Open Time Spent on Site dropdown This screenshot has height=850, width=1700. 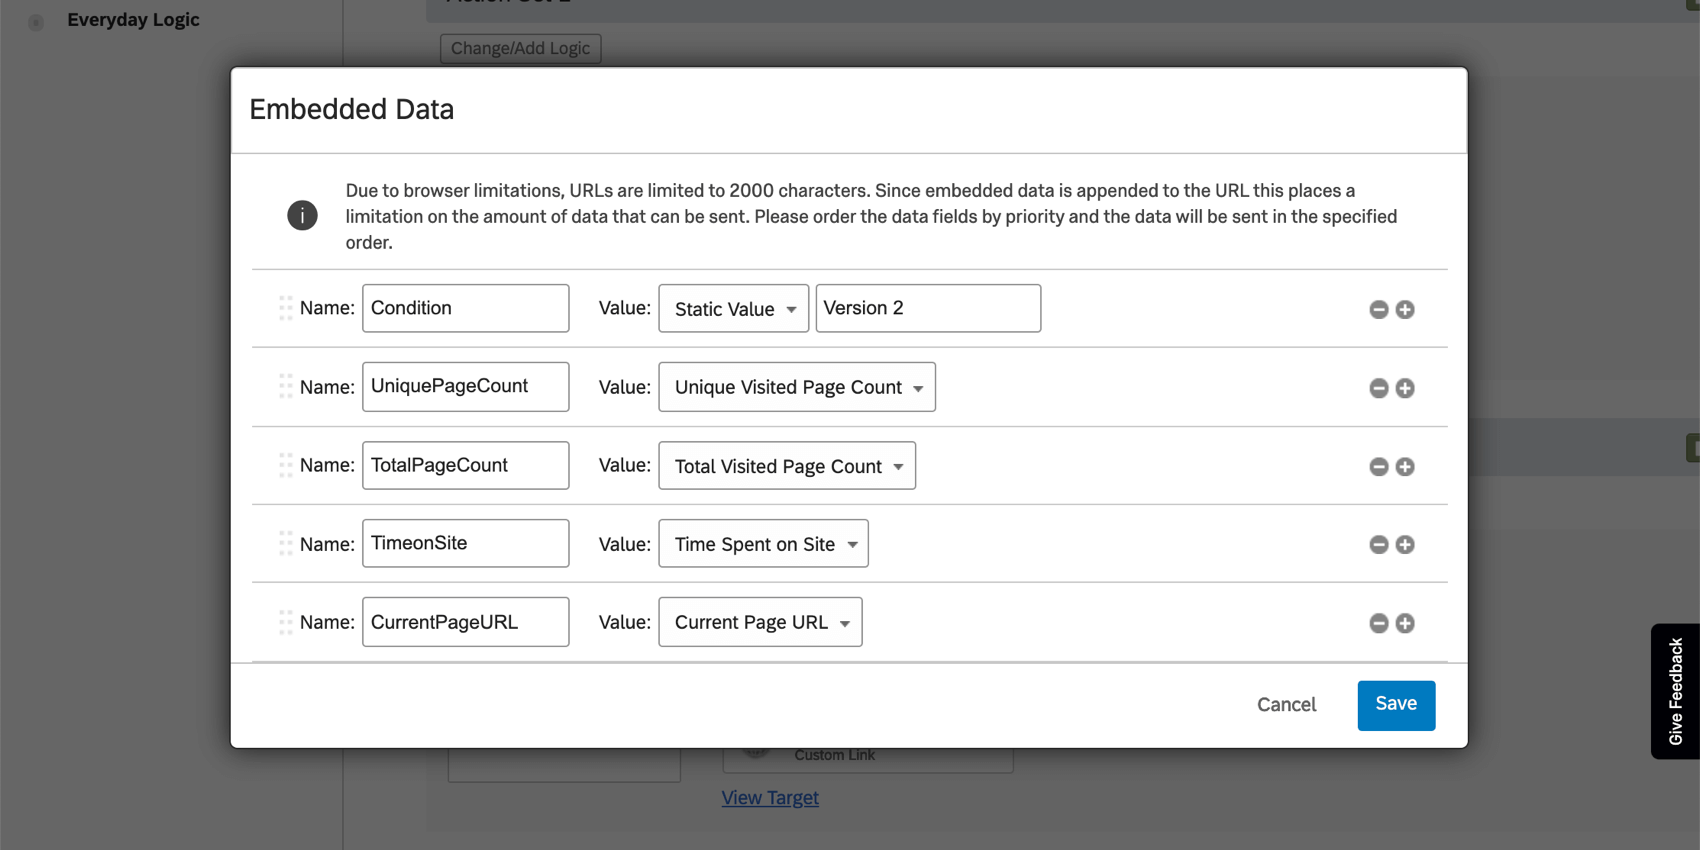pyautogui.click(x=763, y=544)
